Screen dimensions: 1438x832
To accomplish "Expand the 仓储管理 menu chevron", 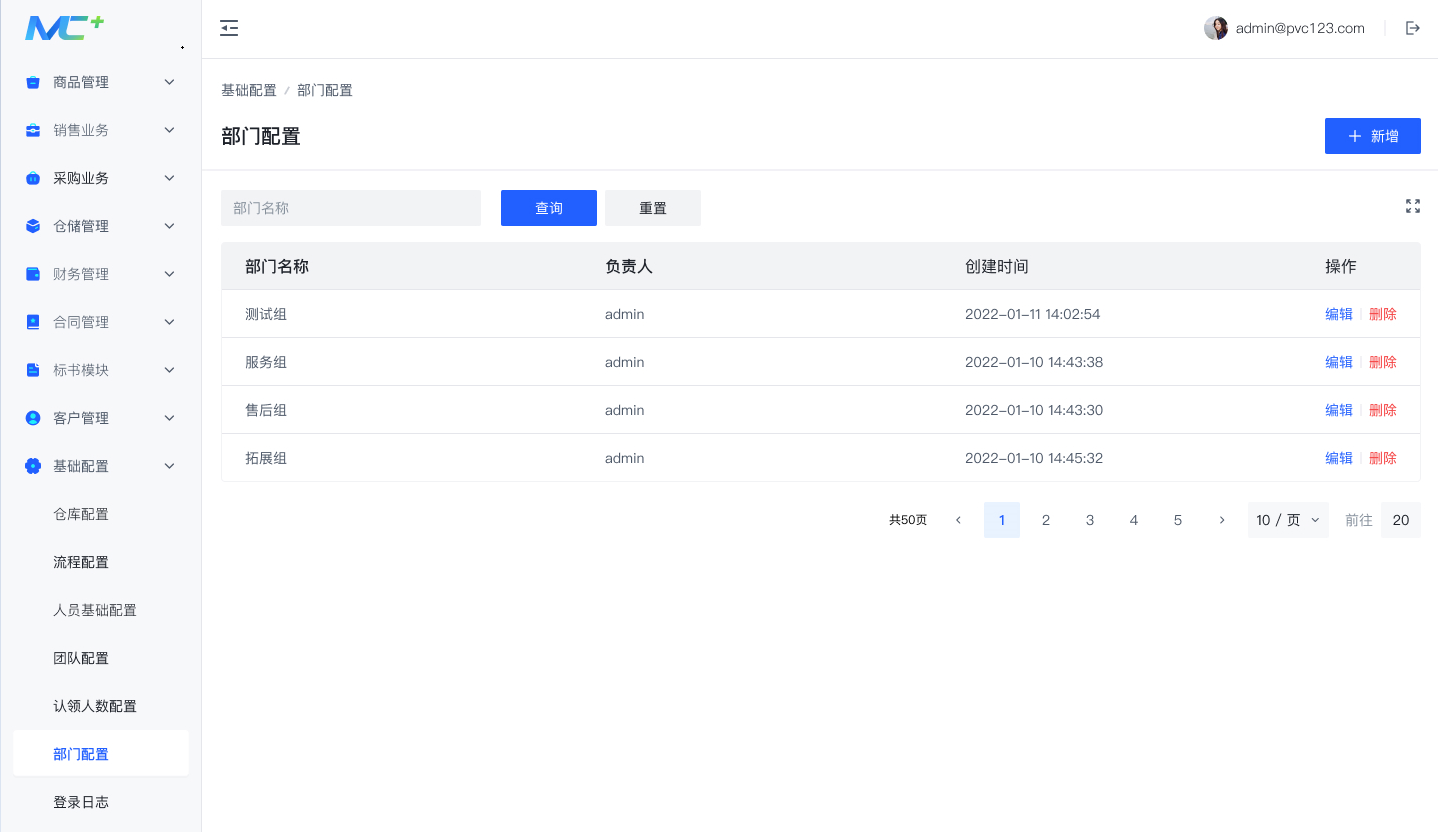I will [x=169, y=226].
